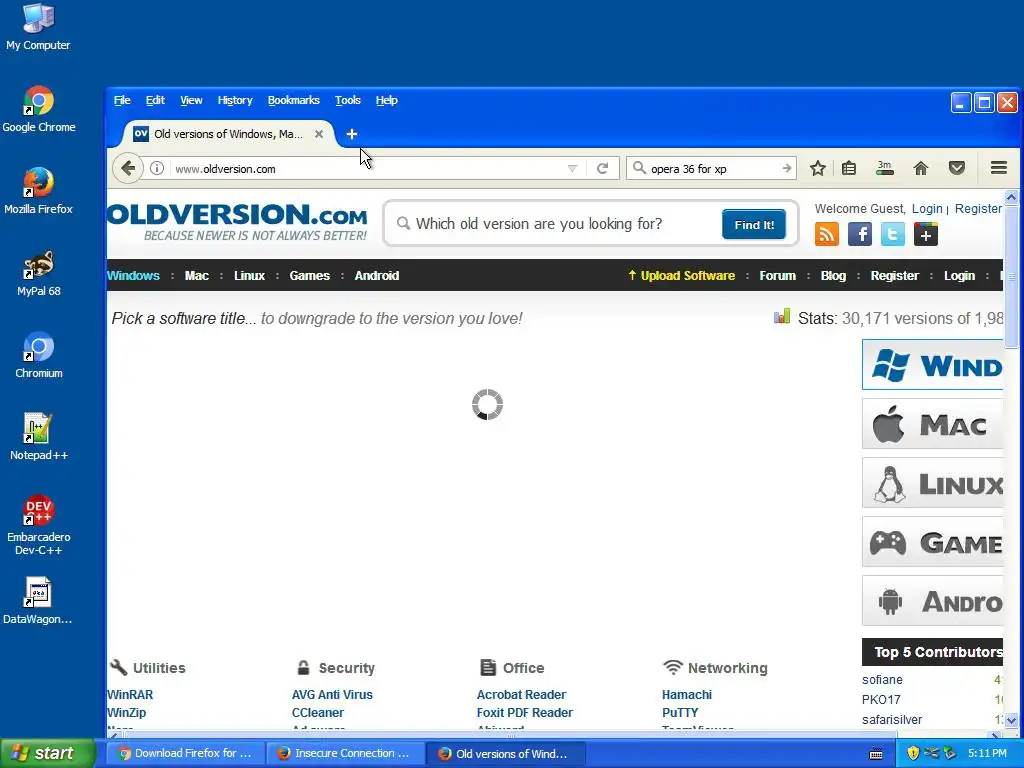Go to Firefox home page icon
Image resolution: width=1024 pixels, height=768 pixels.
(x=921, y=168)
